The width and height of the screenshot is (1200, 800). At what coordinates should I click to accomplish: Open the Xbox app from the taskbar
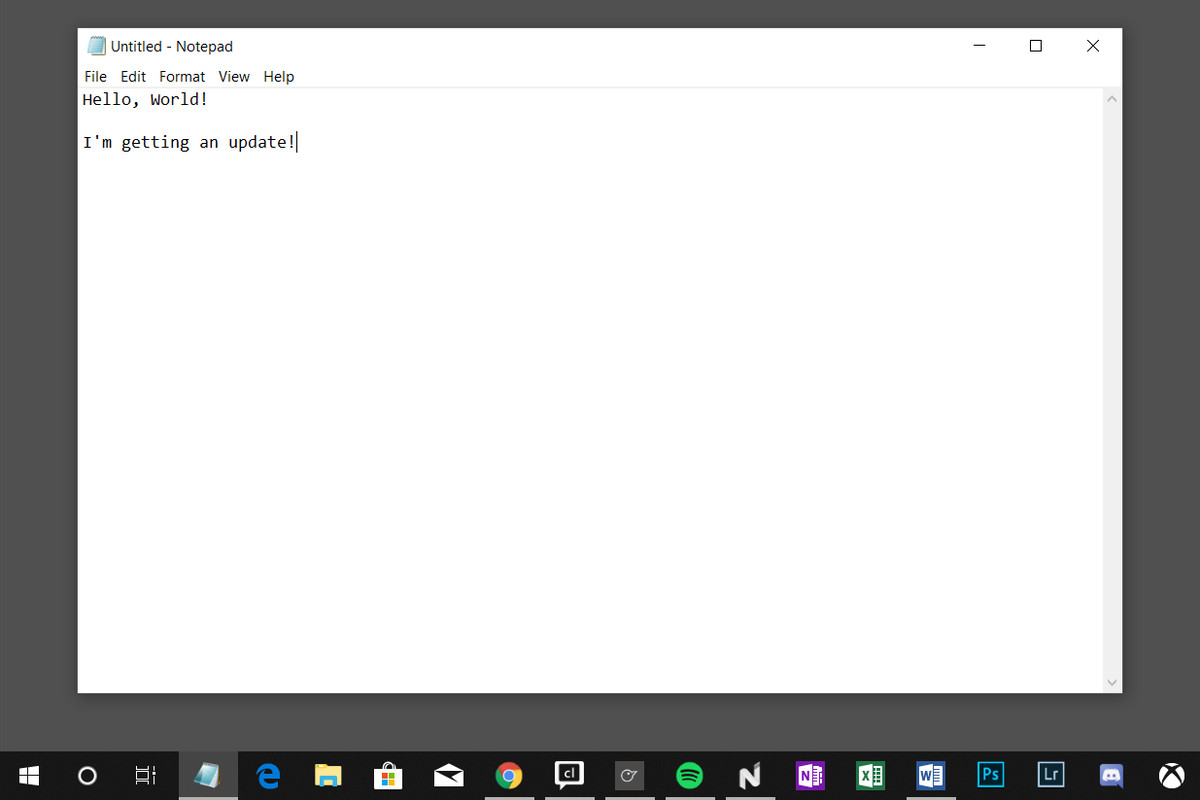[x=1171, y=775]
